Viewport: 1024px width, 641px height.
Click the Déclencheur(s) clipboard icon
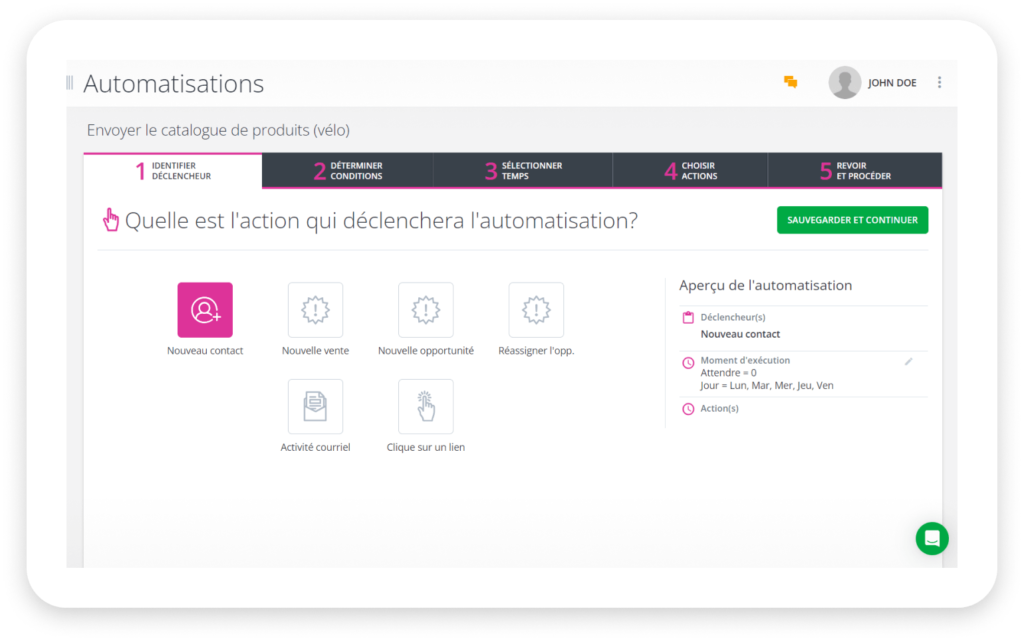[x=687, y=316]
